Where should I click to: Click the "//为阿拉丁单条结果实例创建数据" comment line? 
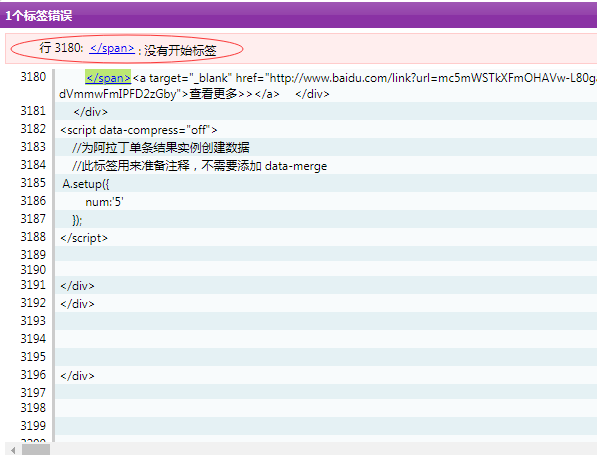pyautogui.click(x=161, y=148)
